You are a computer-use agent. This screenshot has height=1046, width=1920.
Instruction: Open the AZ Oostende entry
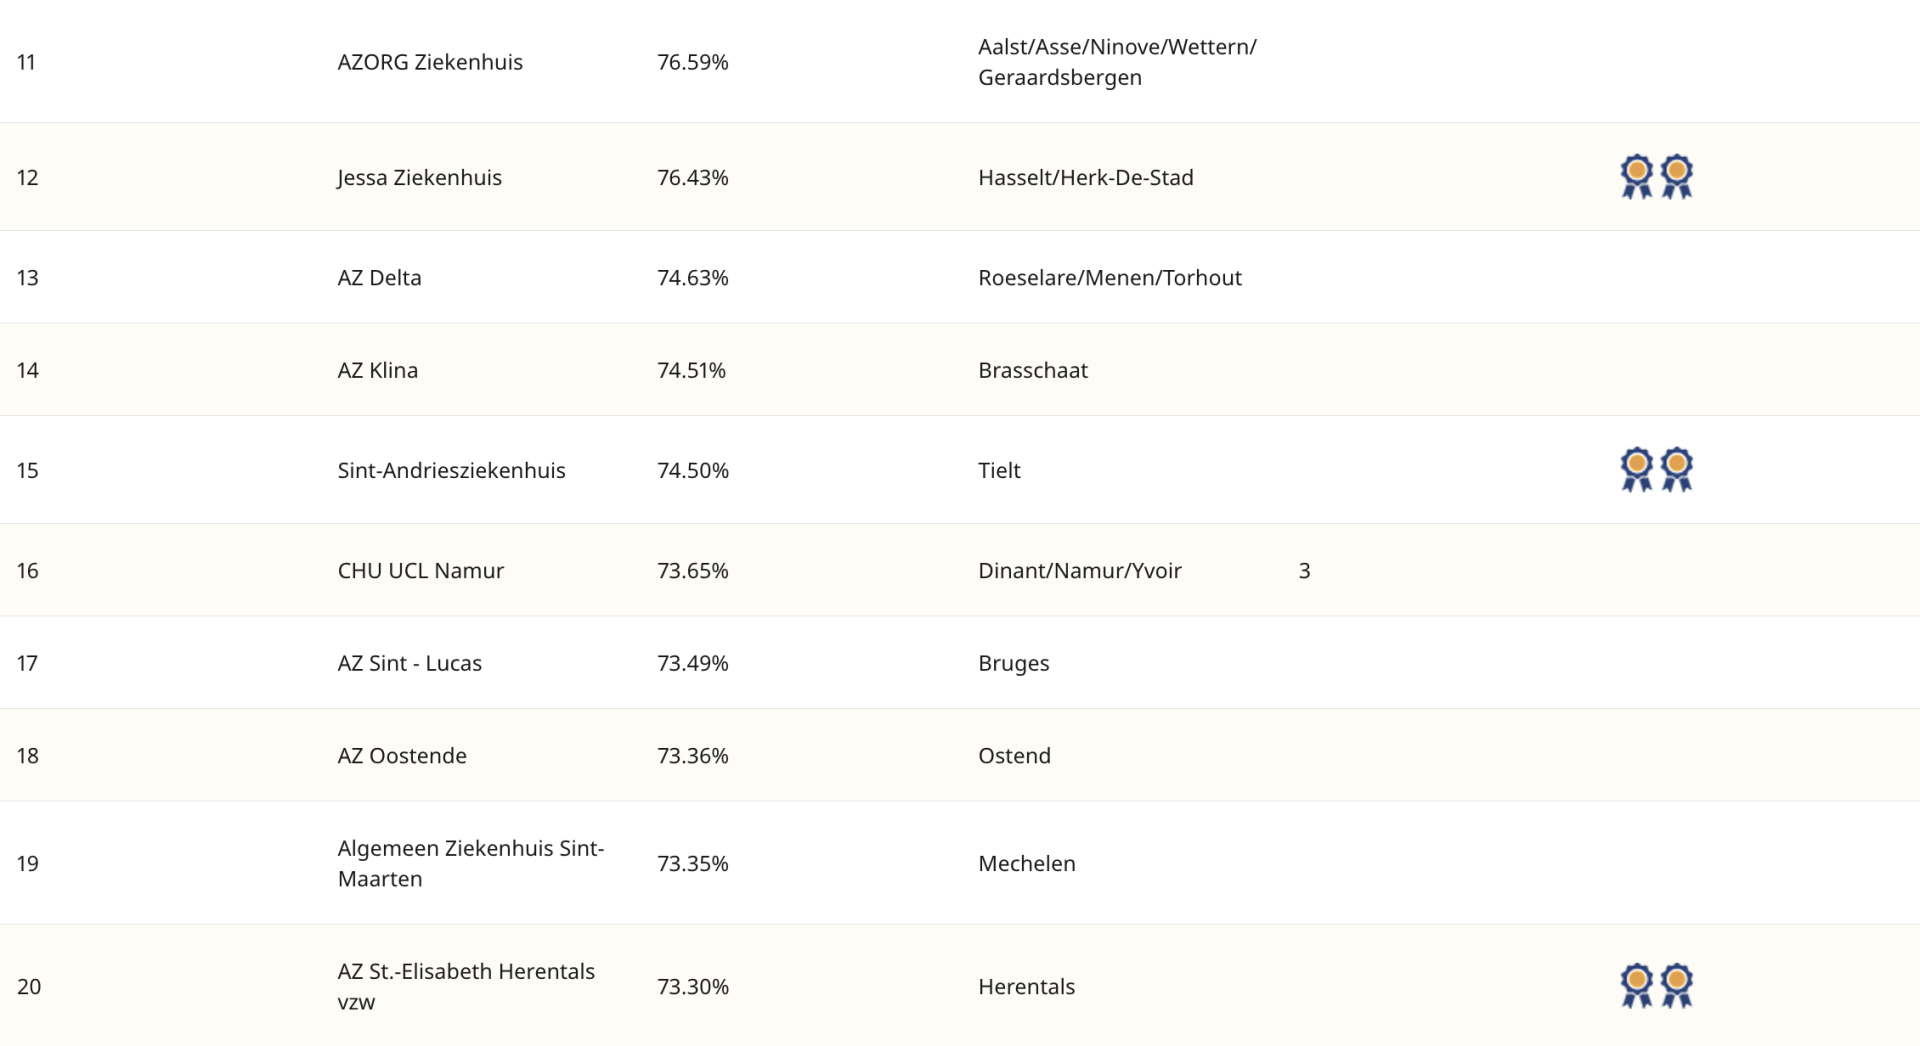402,756
